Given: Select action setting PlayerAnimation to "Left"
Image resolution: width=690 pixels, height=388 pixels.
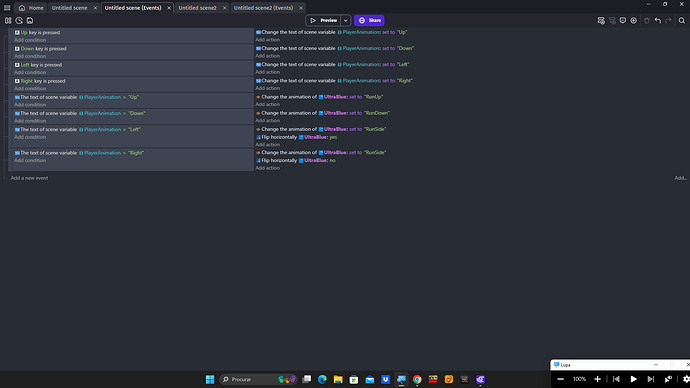Looking at the screenshot, I should pyautogui.click(x=333, y=65).
